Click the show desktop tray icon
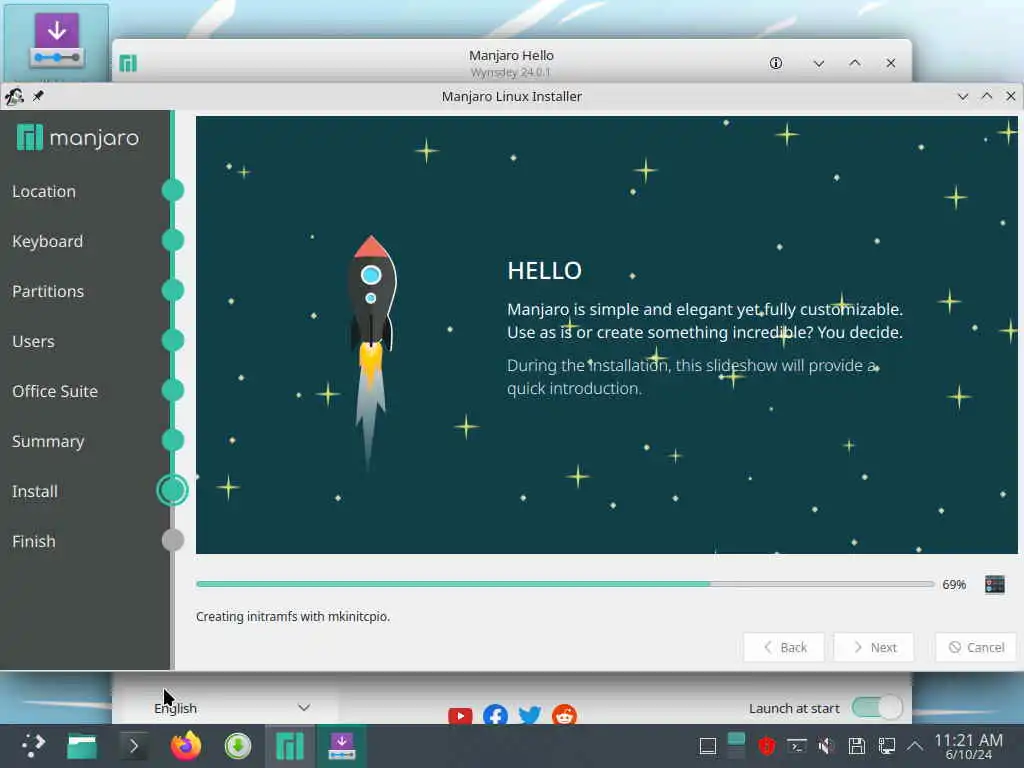This screenshot has height=768, width=1024. pyautogui.click(x=708, y=746)
